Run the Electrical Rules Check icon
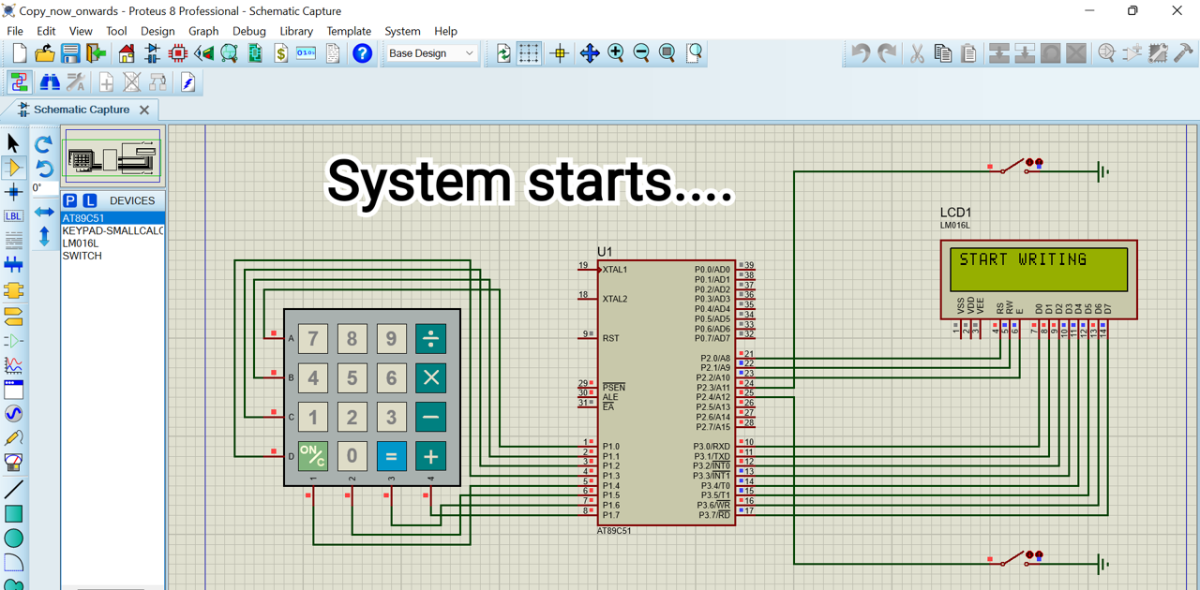The height and width of the screenshot is (590, 1200). 187,82
